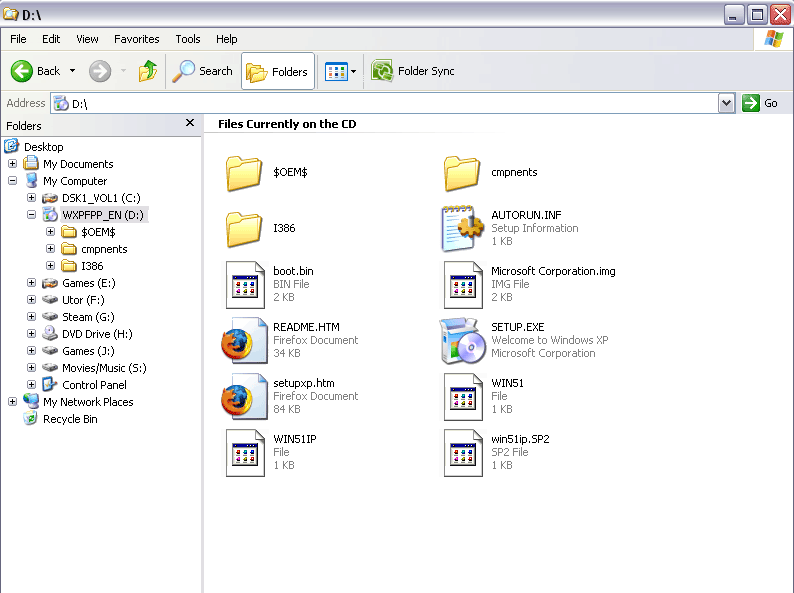Expand the $OEM$ tree node
The image size is (794, 593).
pos(50,231)
